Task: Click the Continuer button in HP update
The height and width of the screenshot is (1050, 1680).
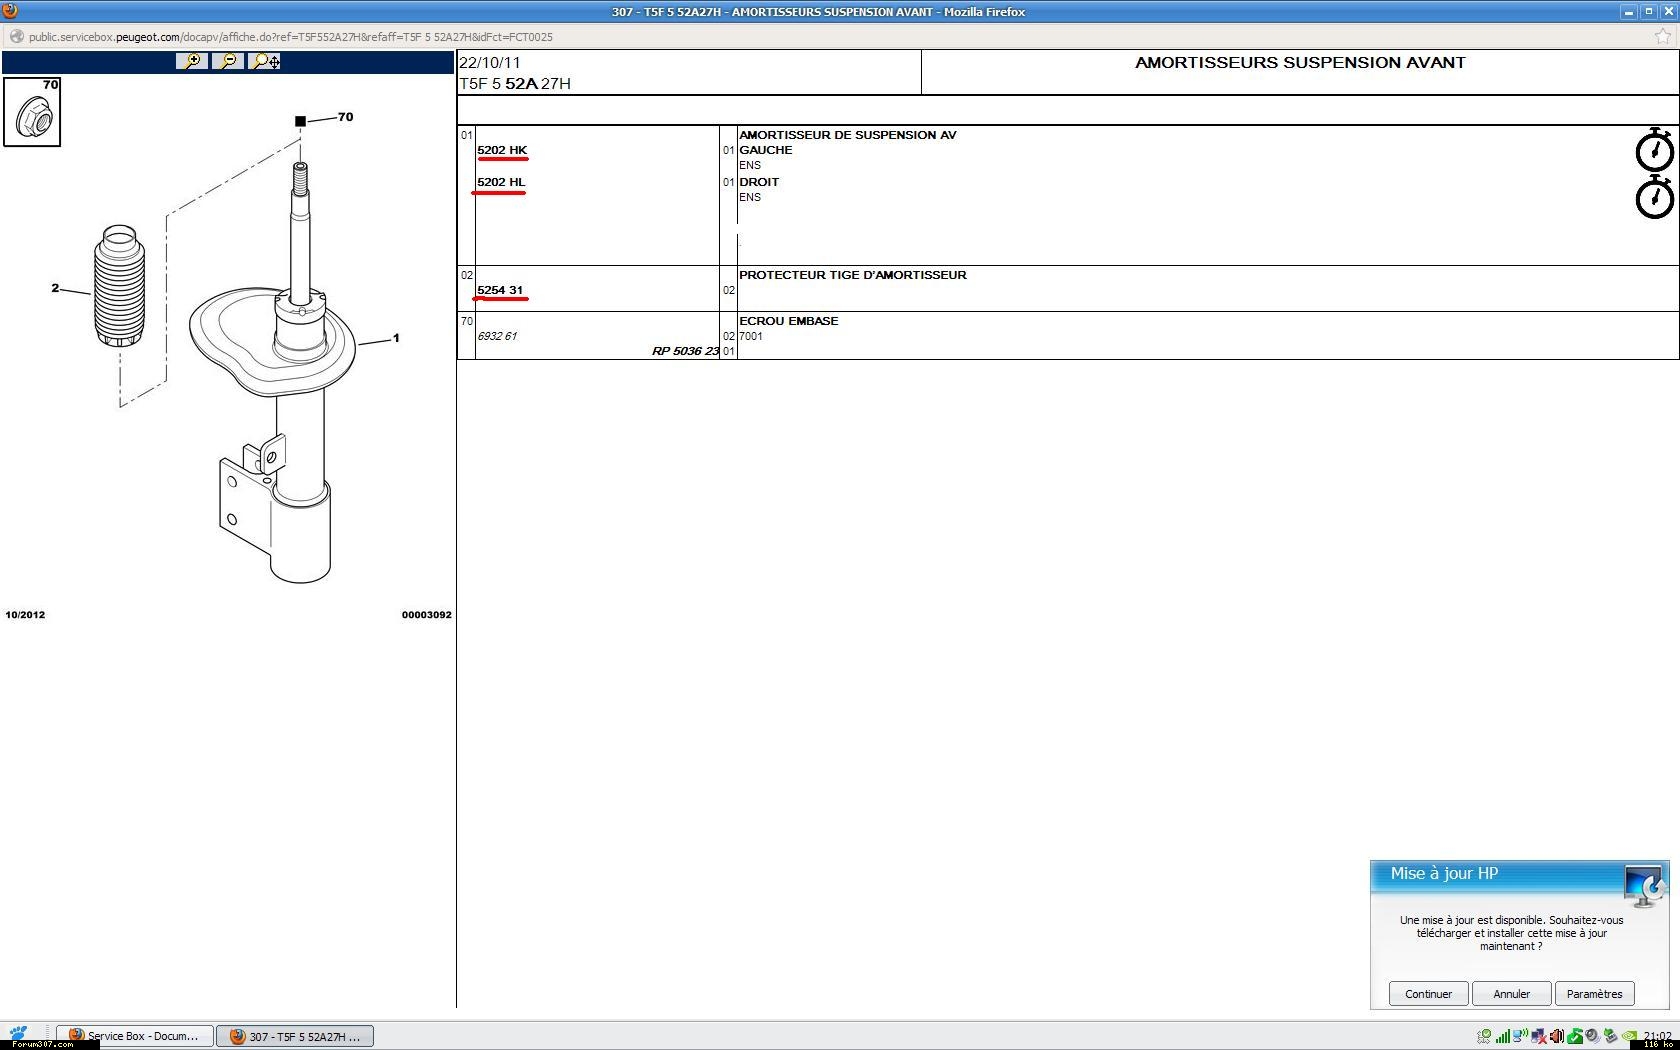Action: tap(1428, 994)
